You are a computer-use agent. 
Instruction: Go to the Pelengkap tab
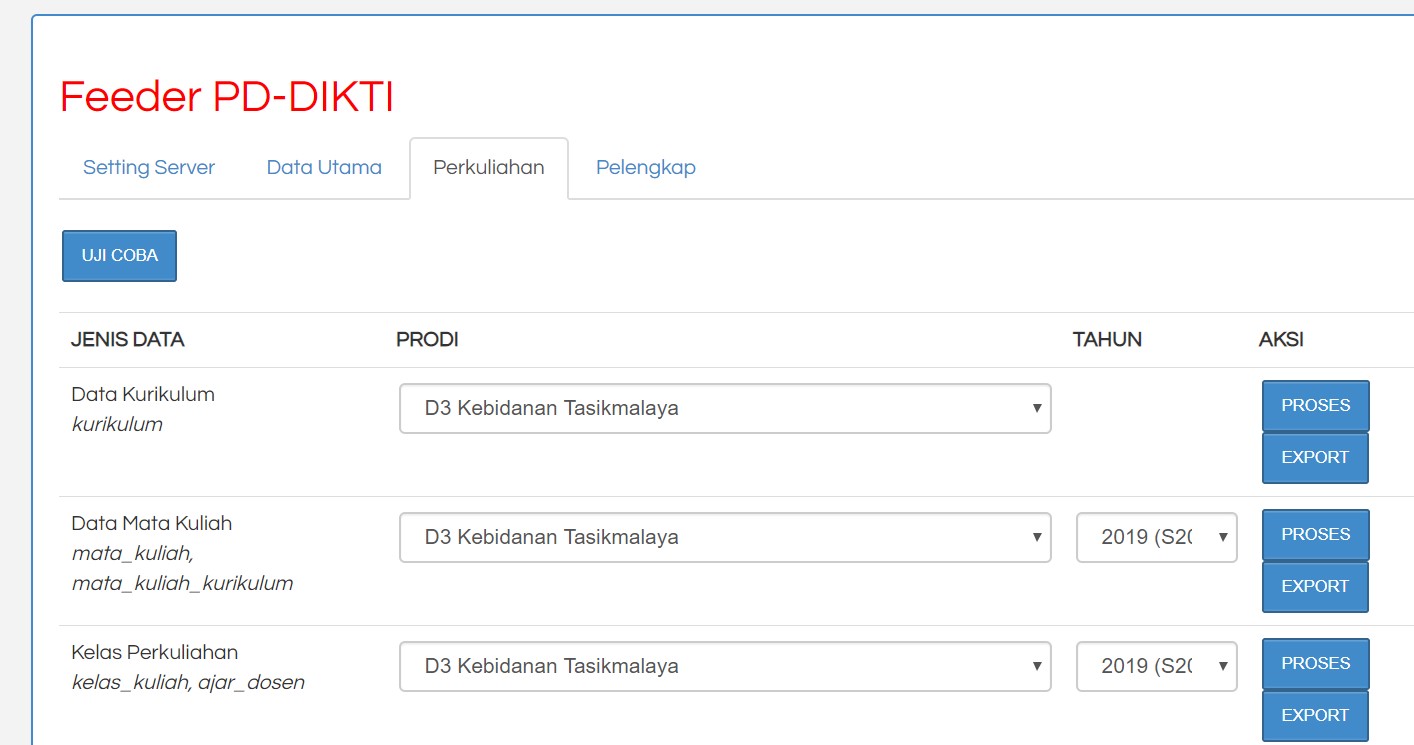tap(645, 168)
